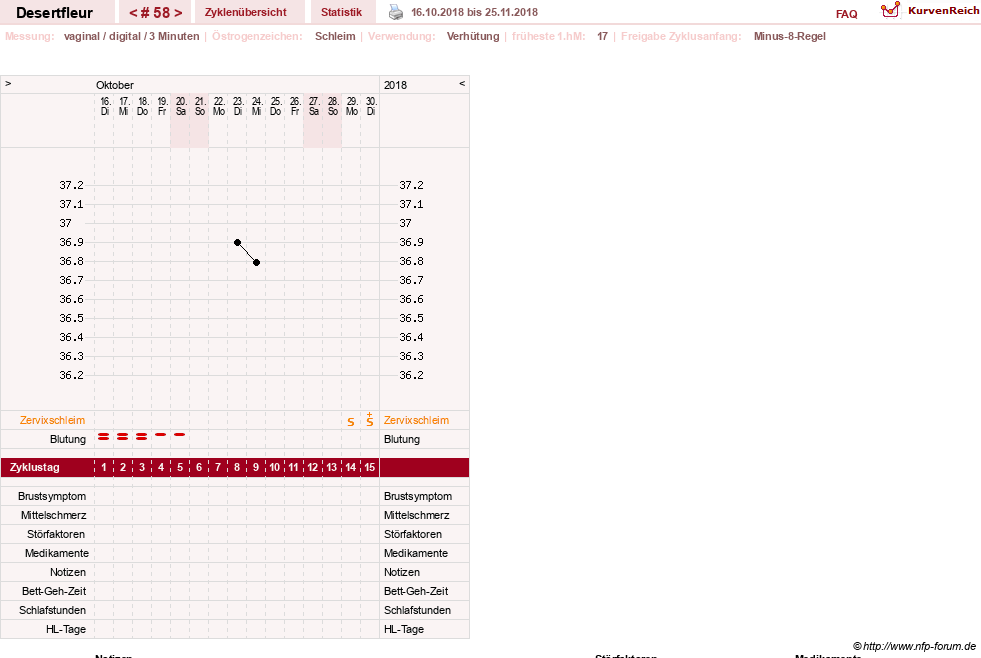This screenshot has width=981, height=658.
Task: Select the 'vaginal / digital / 3 Minuten' setting
Action: (x=131, y=36)
